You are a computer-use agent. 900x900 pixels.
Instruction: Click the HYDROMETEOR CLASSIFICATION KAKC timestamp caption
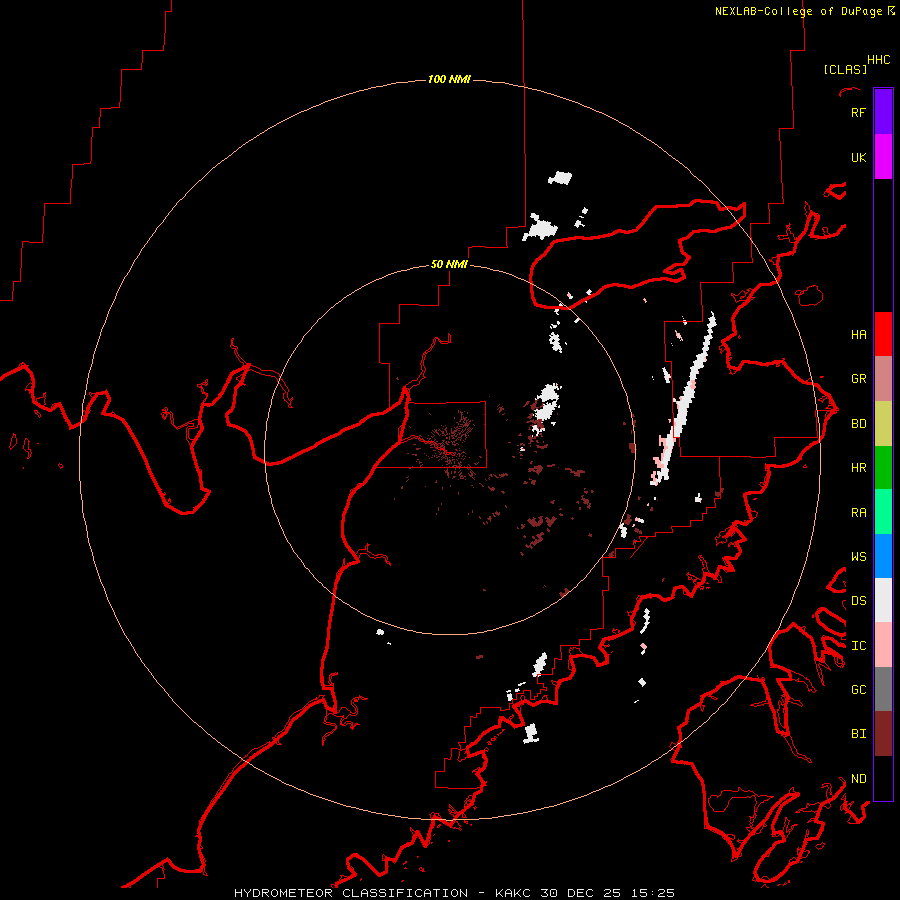454,893
